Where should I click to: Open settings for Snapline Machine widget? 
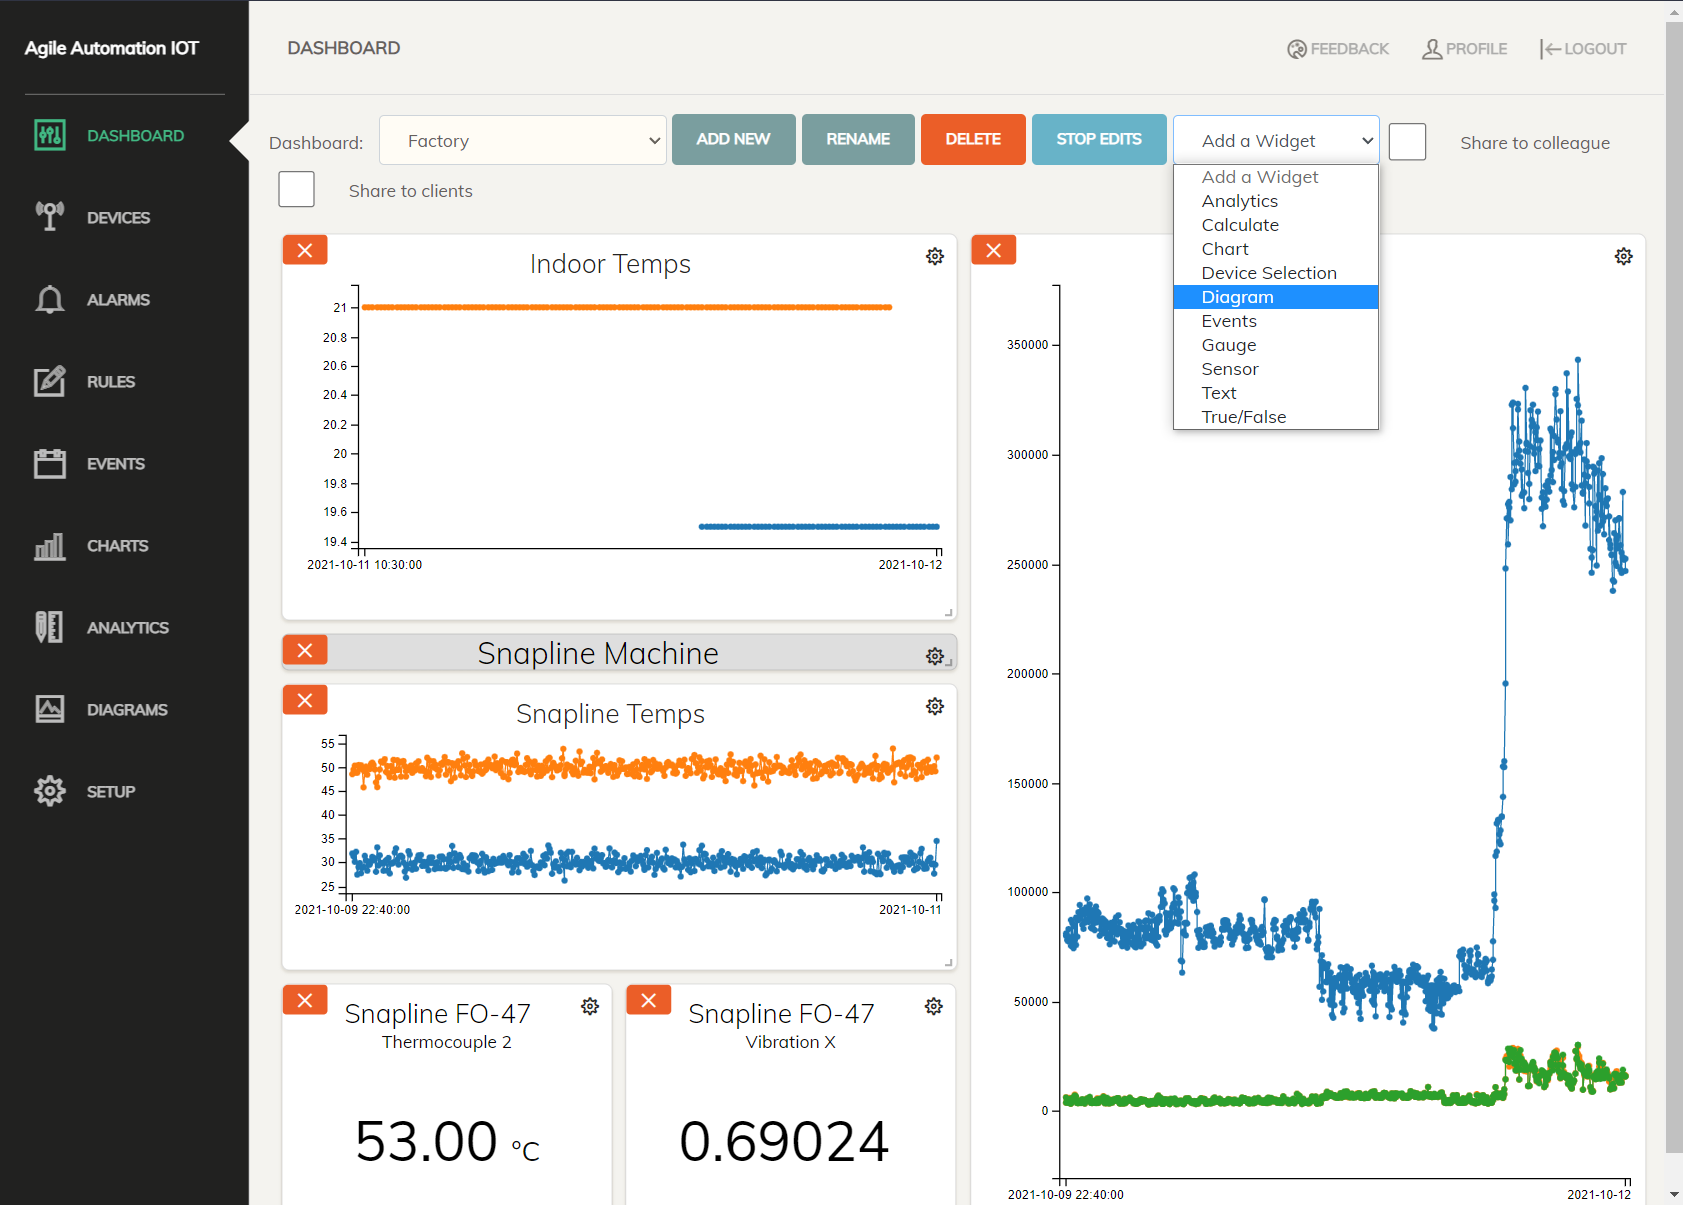point(935,657)
